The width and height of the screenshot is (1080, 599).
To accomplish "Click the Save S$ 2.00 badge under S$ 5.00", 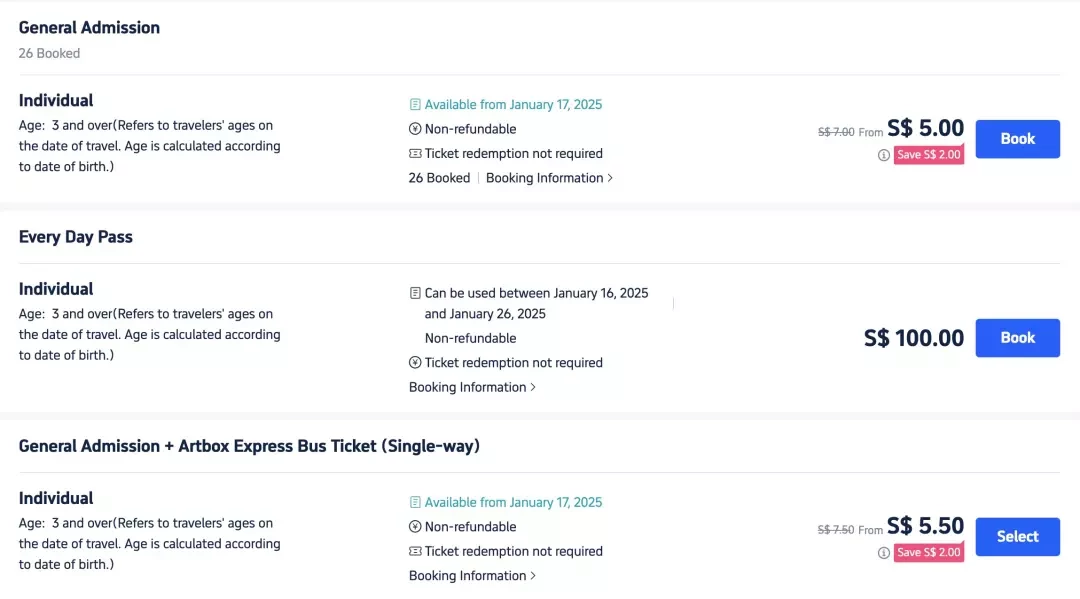I will click(x=928, y=155).
